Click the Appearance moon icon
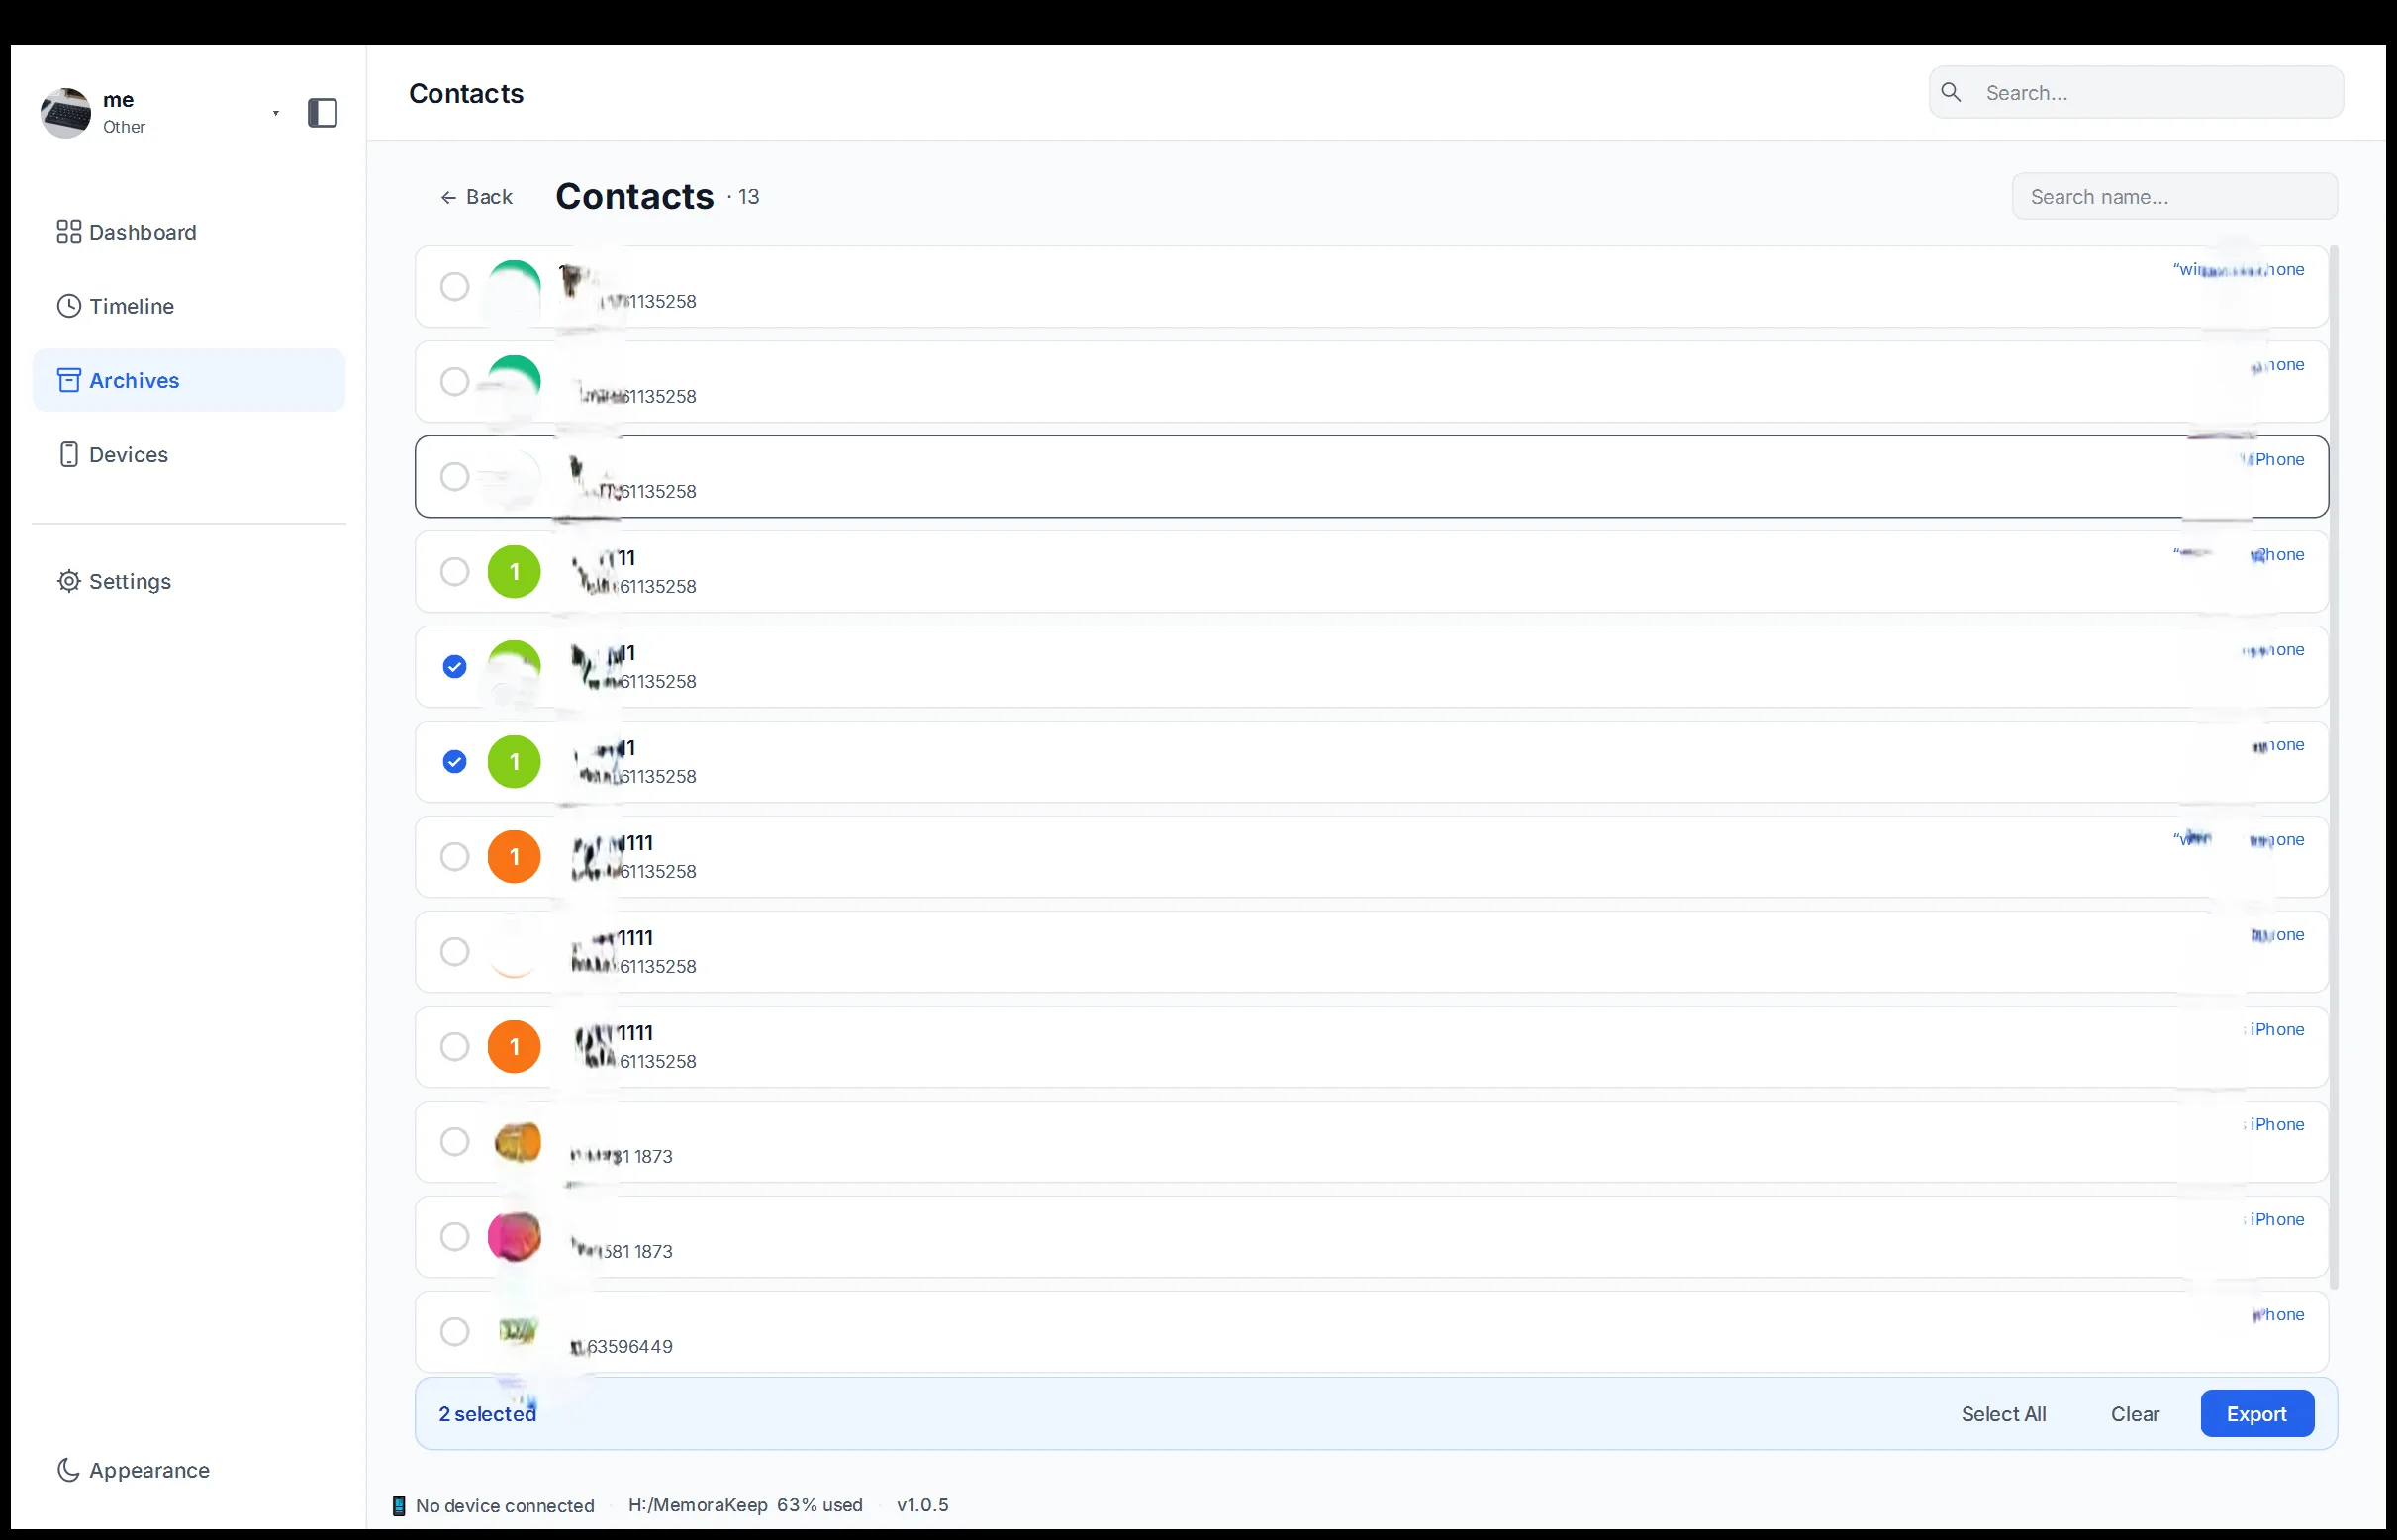The image size is (2397, 1540). [x=68, y=1469]
